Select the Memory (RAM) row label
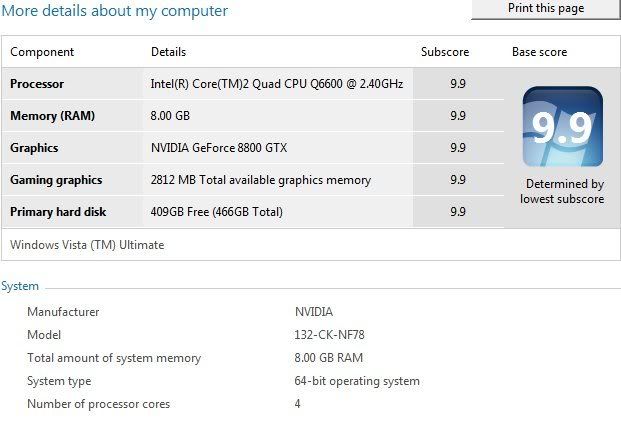 click(52, 116)
